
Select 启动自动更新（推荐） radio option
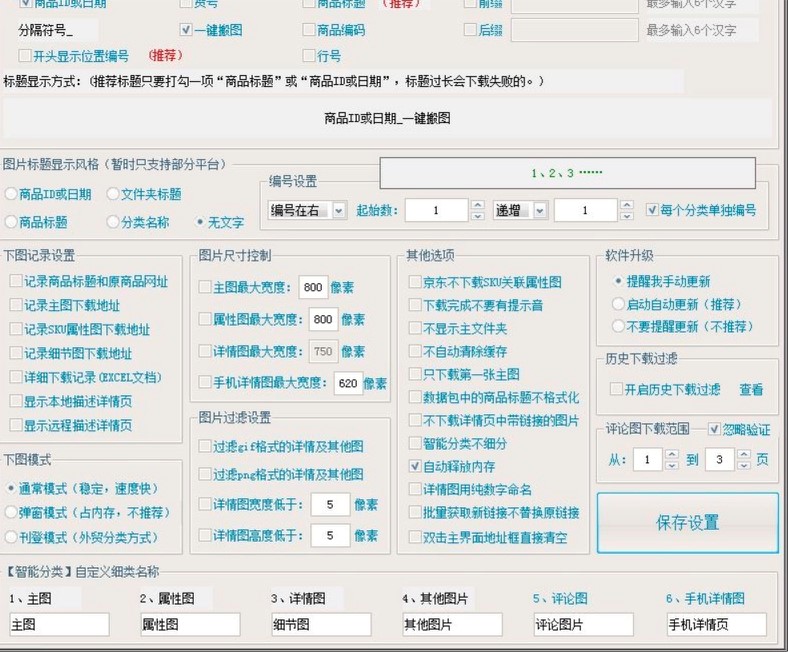[x=618, y=304]
